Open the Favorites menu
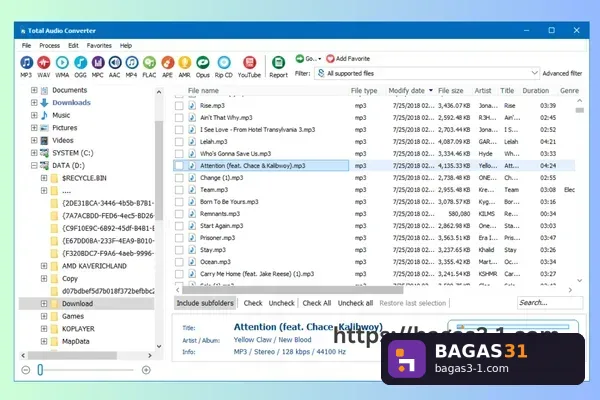 click(x=99, y=46)
